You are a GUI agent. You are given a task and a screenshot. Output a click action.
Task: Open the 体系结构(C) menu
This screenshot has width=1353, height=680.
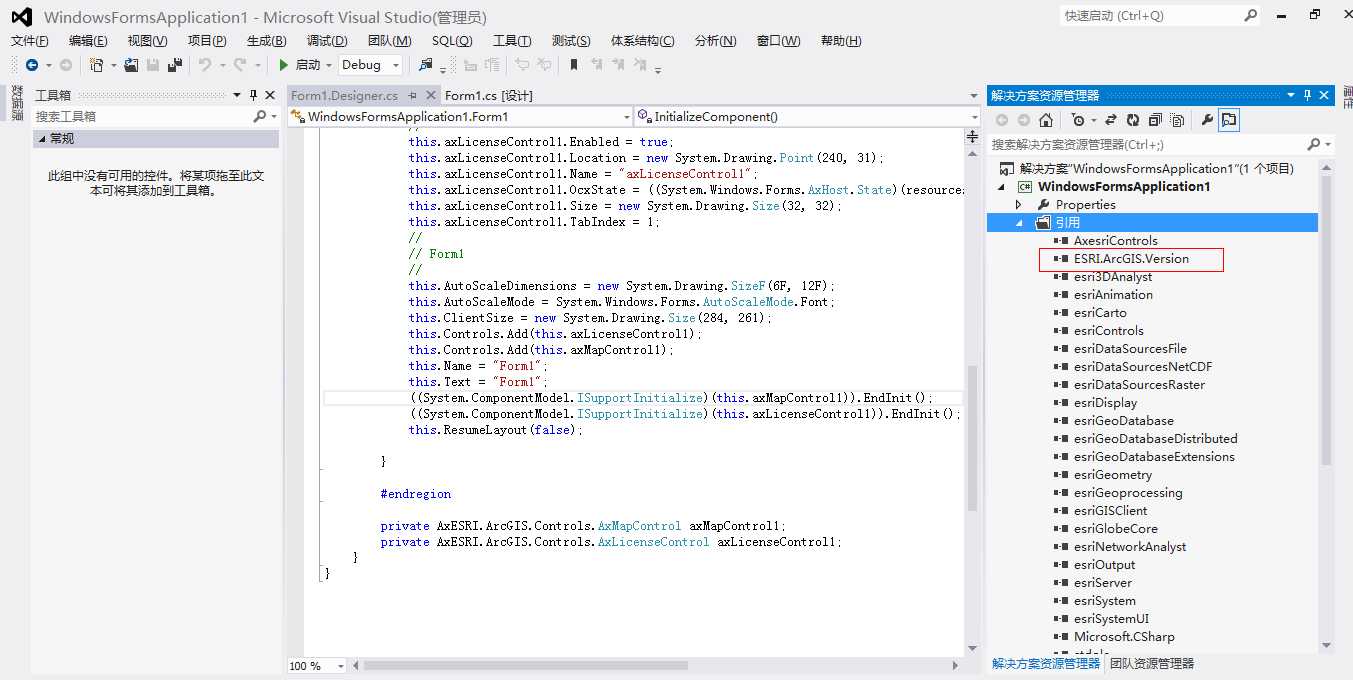tap(643, 41)
